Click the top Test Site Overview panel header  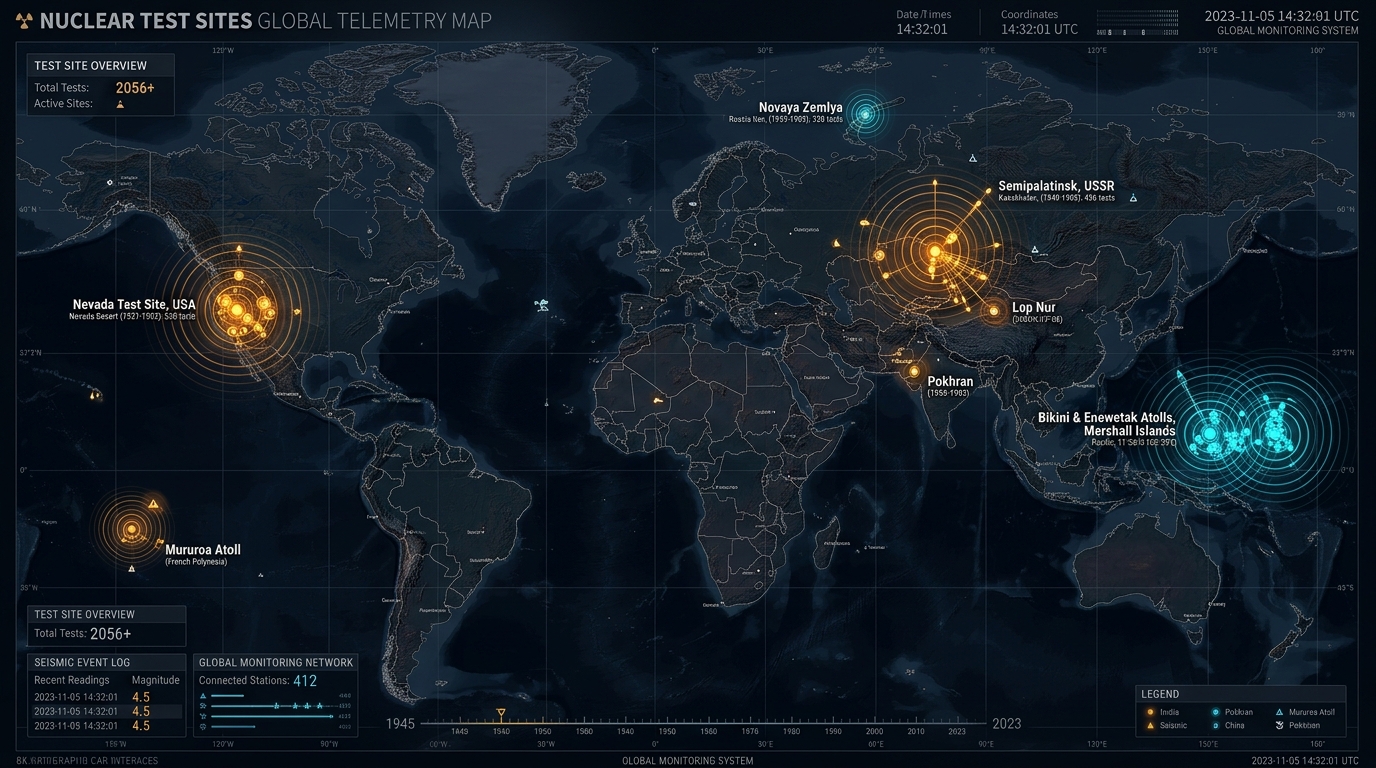pos(100,65)
